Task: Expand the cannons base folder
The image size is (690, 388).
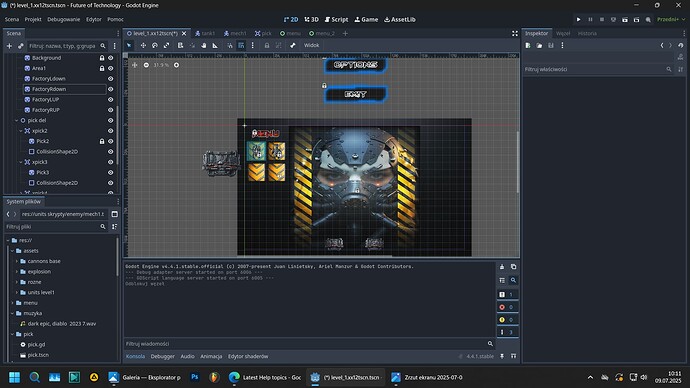Action: [17, 261]
